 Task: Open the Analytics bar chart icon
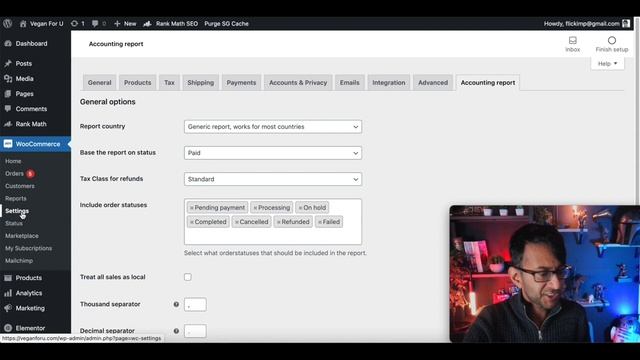tap(8, 293)
